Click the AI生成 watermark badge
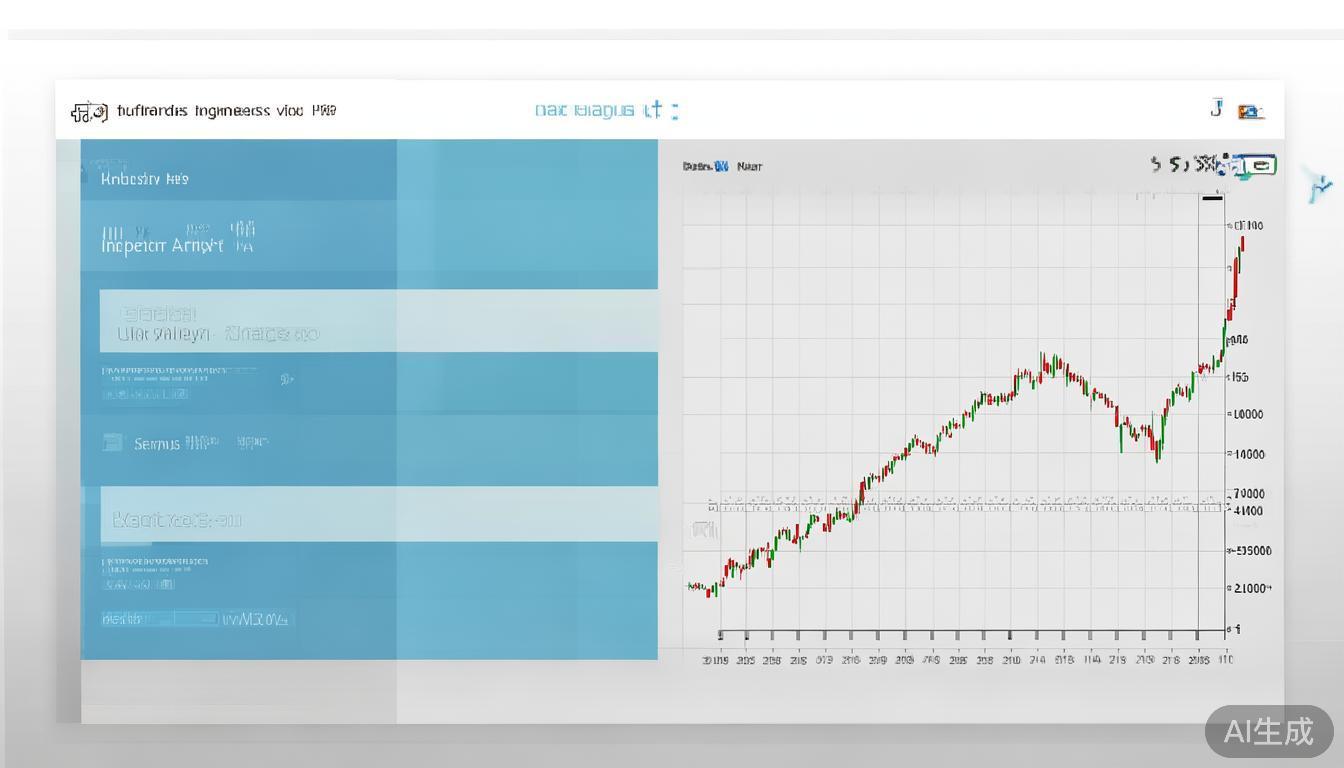This screenshot has width=1344, height=768. pos(1269,732)
